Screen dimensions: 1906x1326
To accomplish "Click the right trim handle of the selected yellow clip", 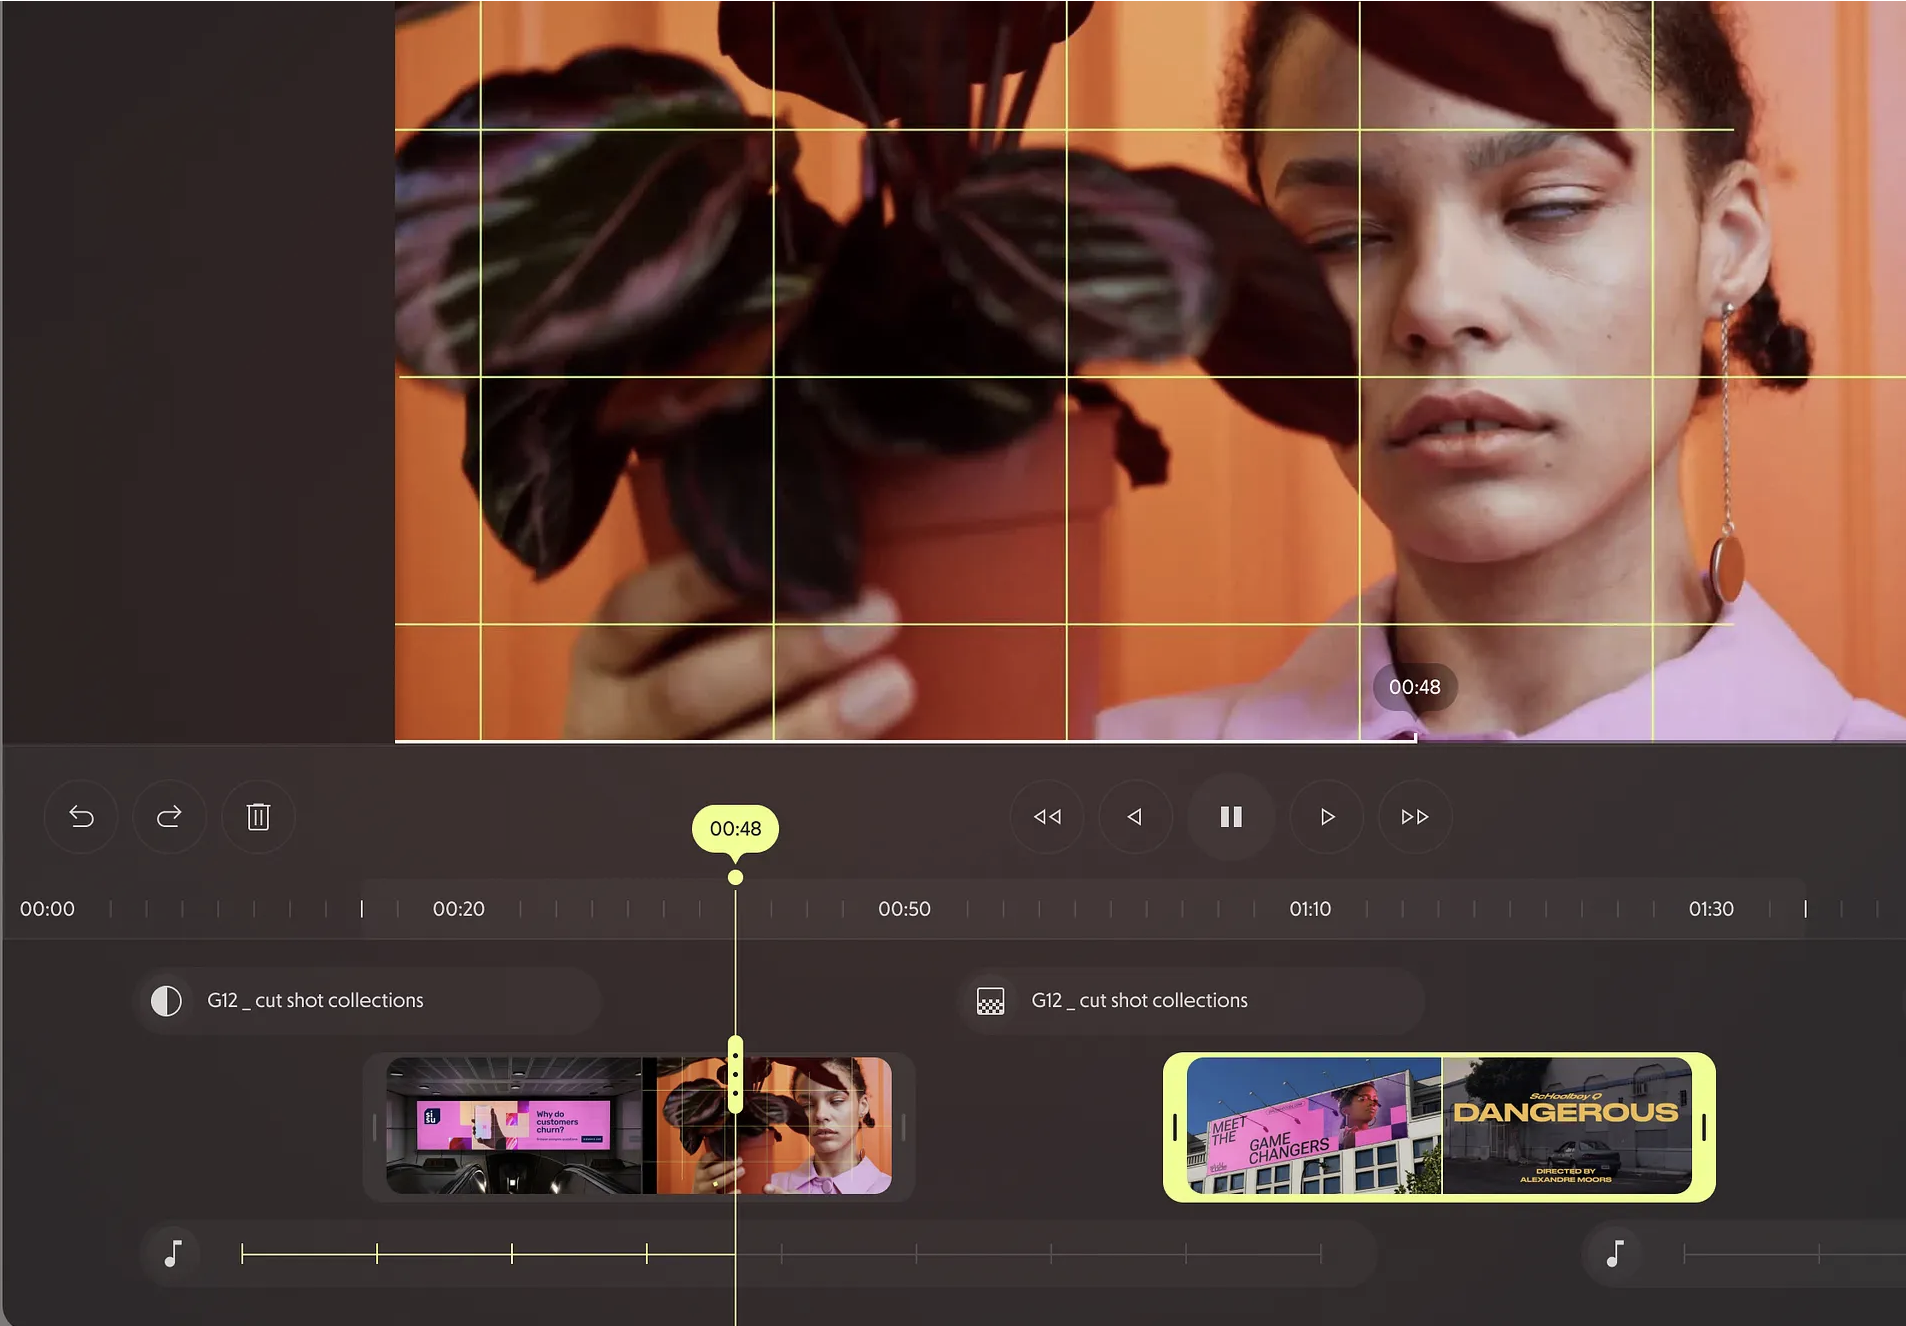I will click(x=1704, y=1127).
